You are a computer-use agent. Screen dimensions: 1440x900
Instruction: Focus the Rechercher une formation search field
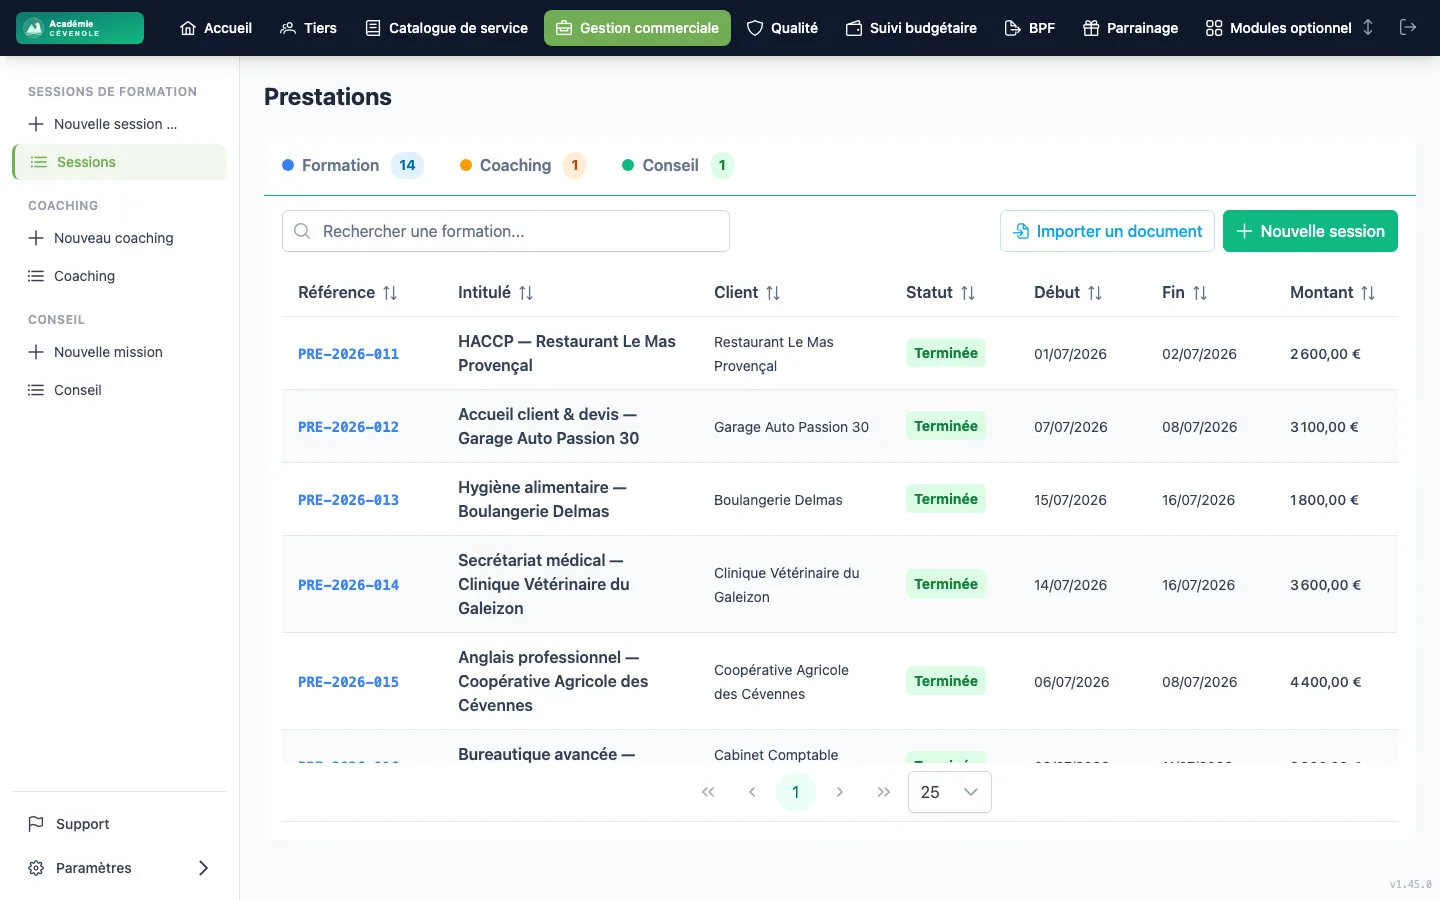[x=506, y=231]
